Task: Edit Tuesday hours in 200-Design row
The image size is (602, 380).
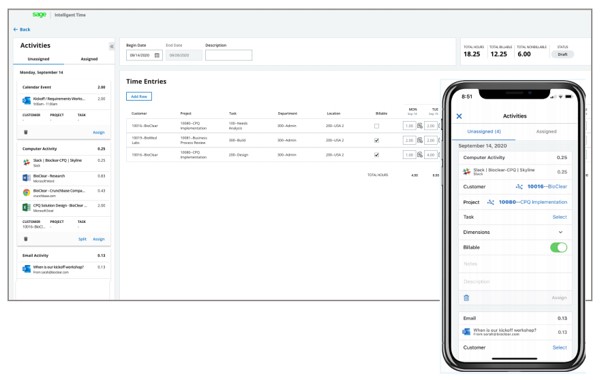Action: pos(431,155)
